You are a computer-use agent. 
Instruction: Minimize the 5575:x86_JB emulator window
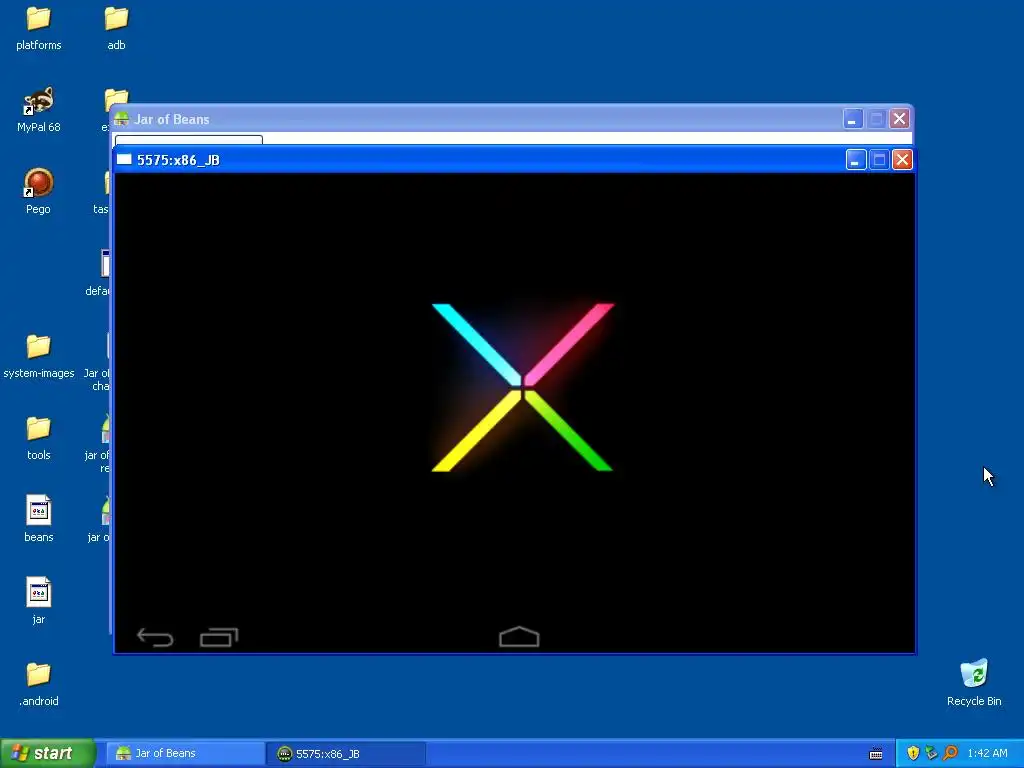[x=856, y=160]
